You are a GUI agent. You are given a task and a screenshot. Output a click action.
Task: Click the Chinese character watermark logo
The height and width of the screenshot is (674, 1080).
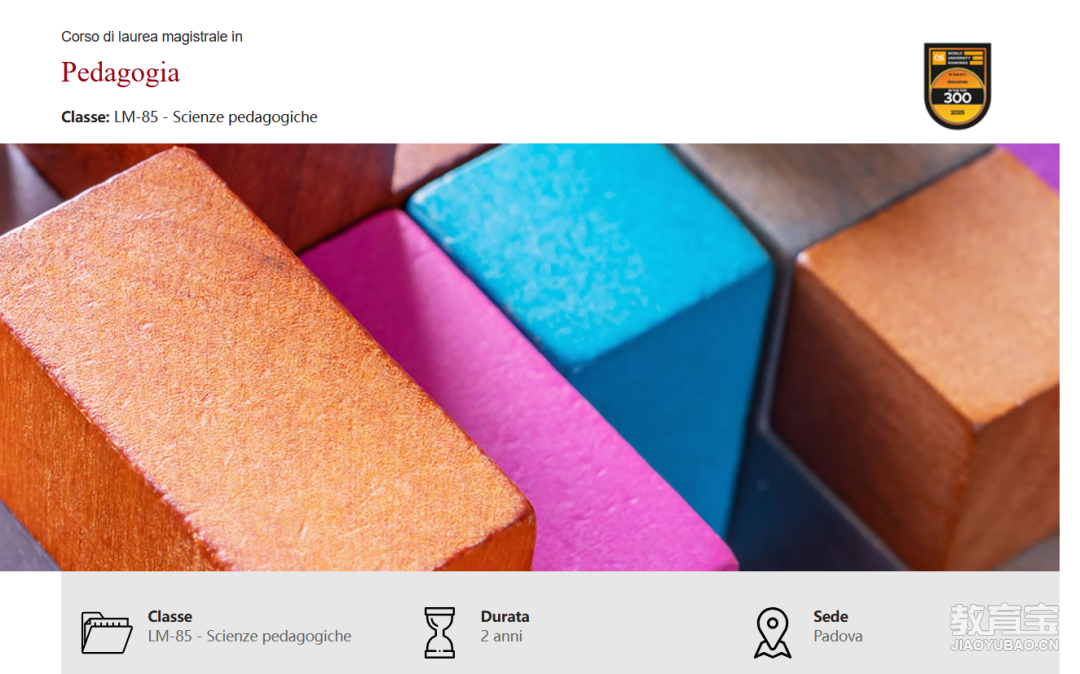1004,620
